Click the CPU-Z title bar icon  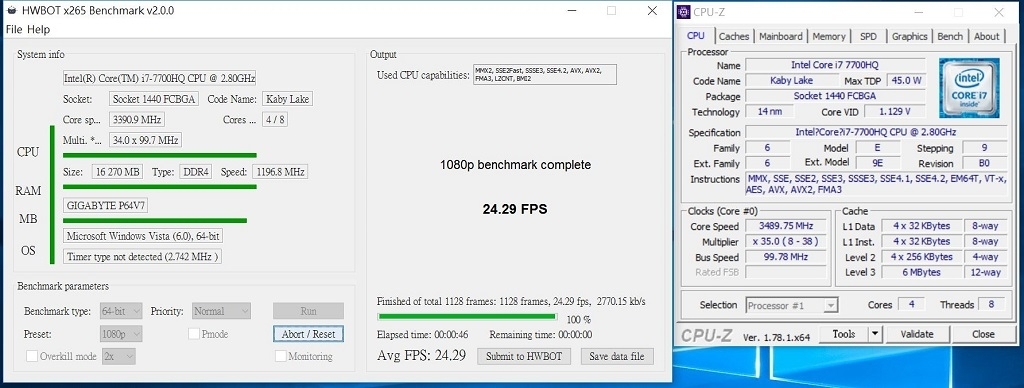tap(684, 12)
